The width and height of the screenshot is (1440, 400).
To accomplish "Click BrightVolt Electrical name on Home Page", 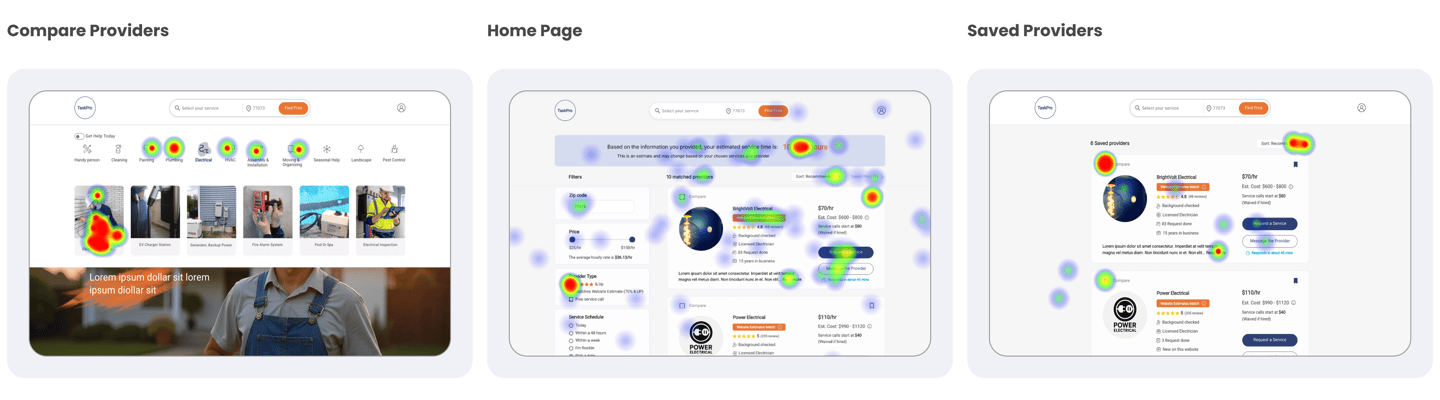I will (753, 209).
